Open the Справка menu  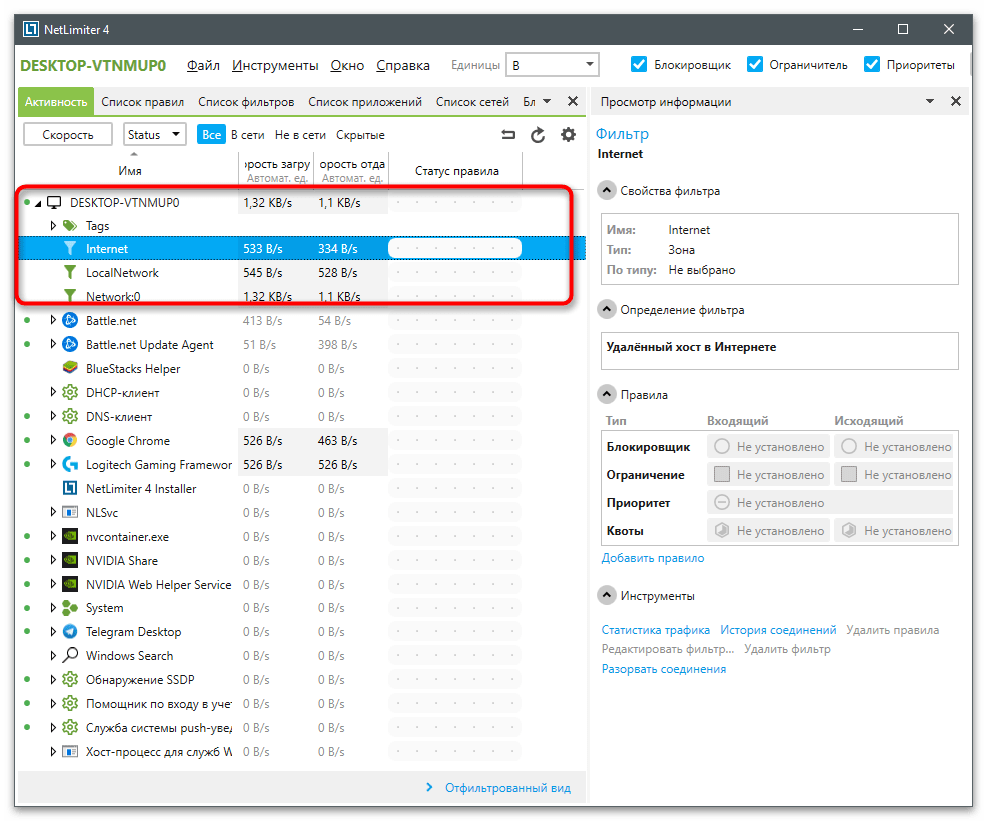click(x=403, y=65)
